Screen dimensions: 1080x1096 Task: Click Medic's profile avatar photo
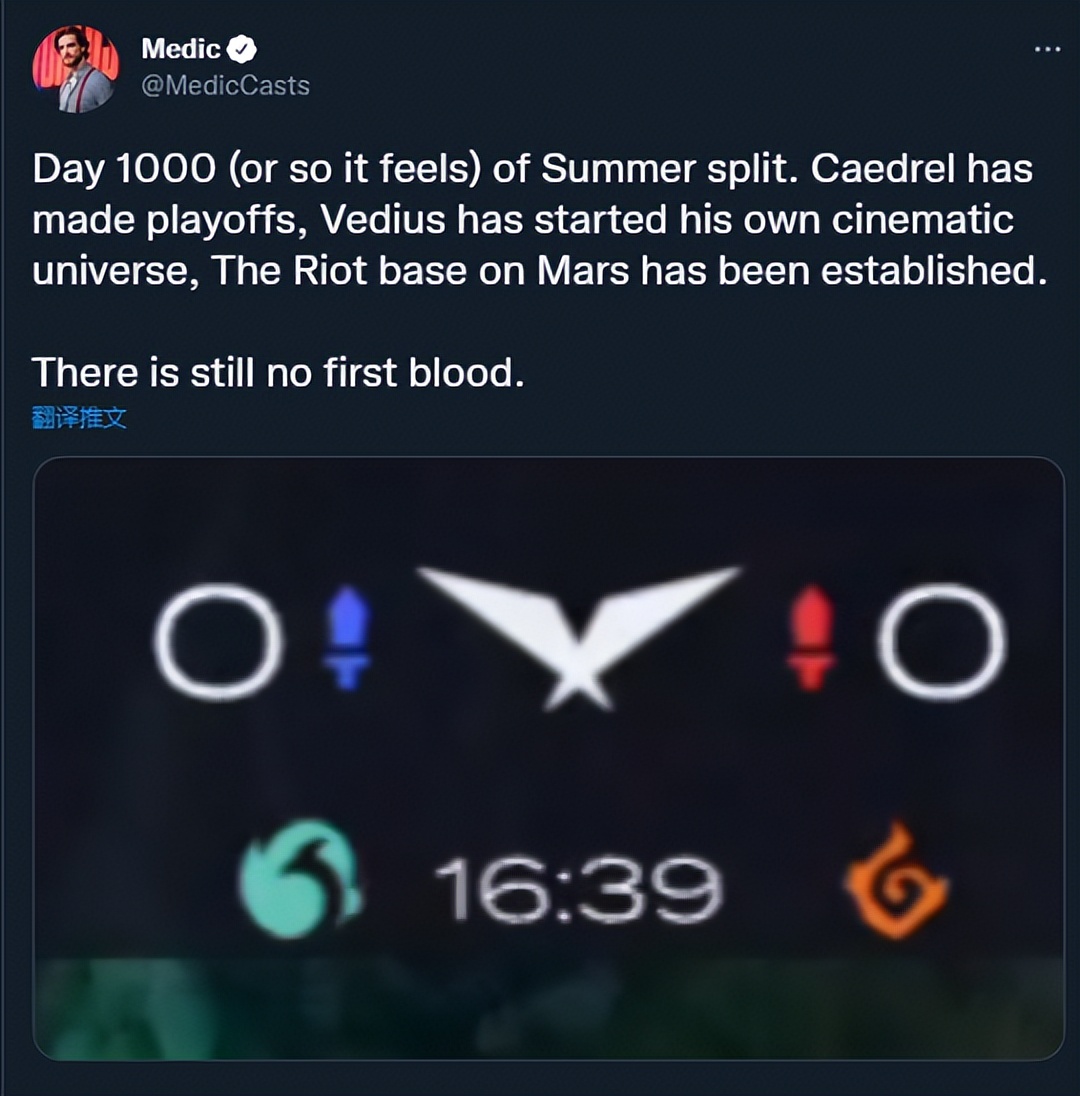coord(76,69)
